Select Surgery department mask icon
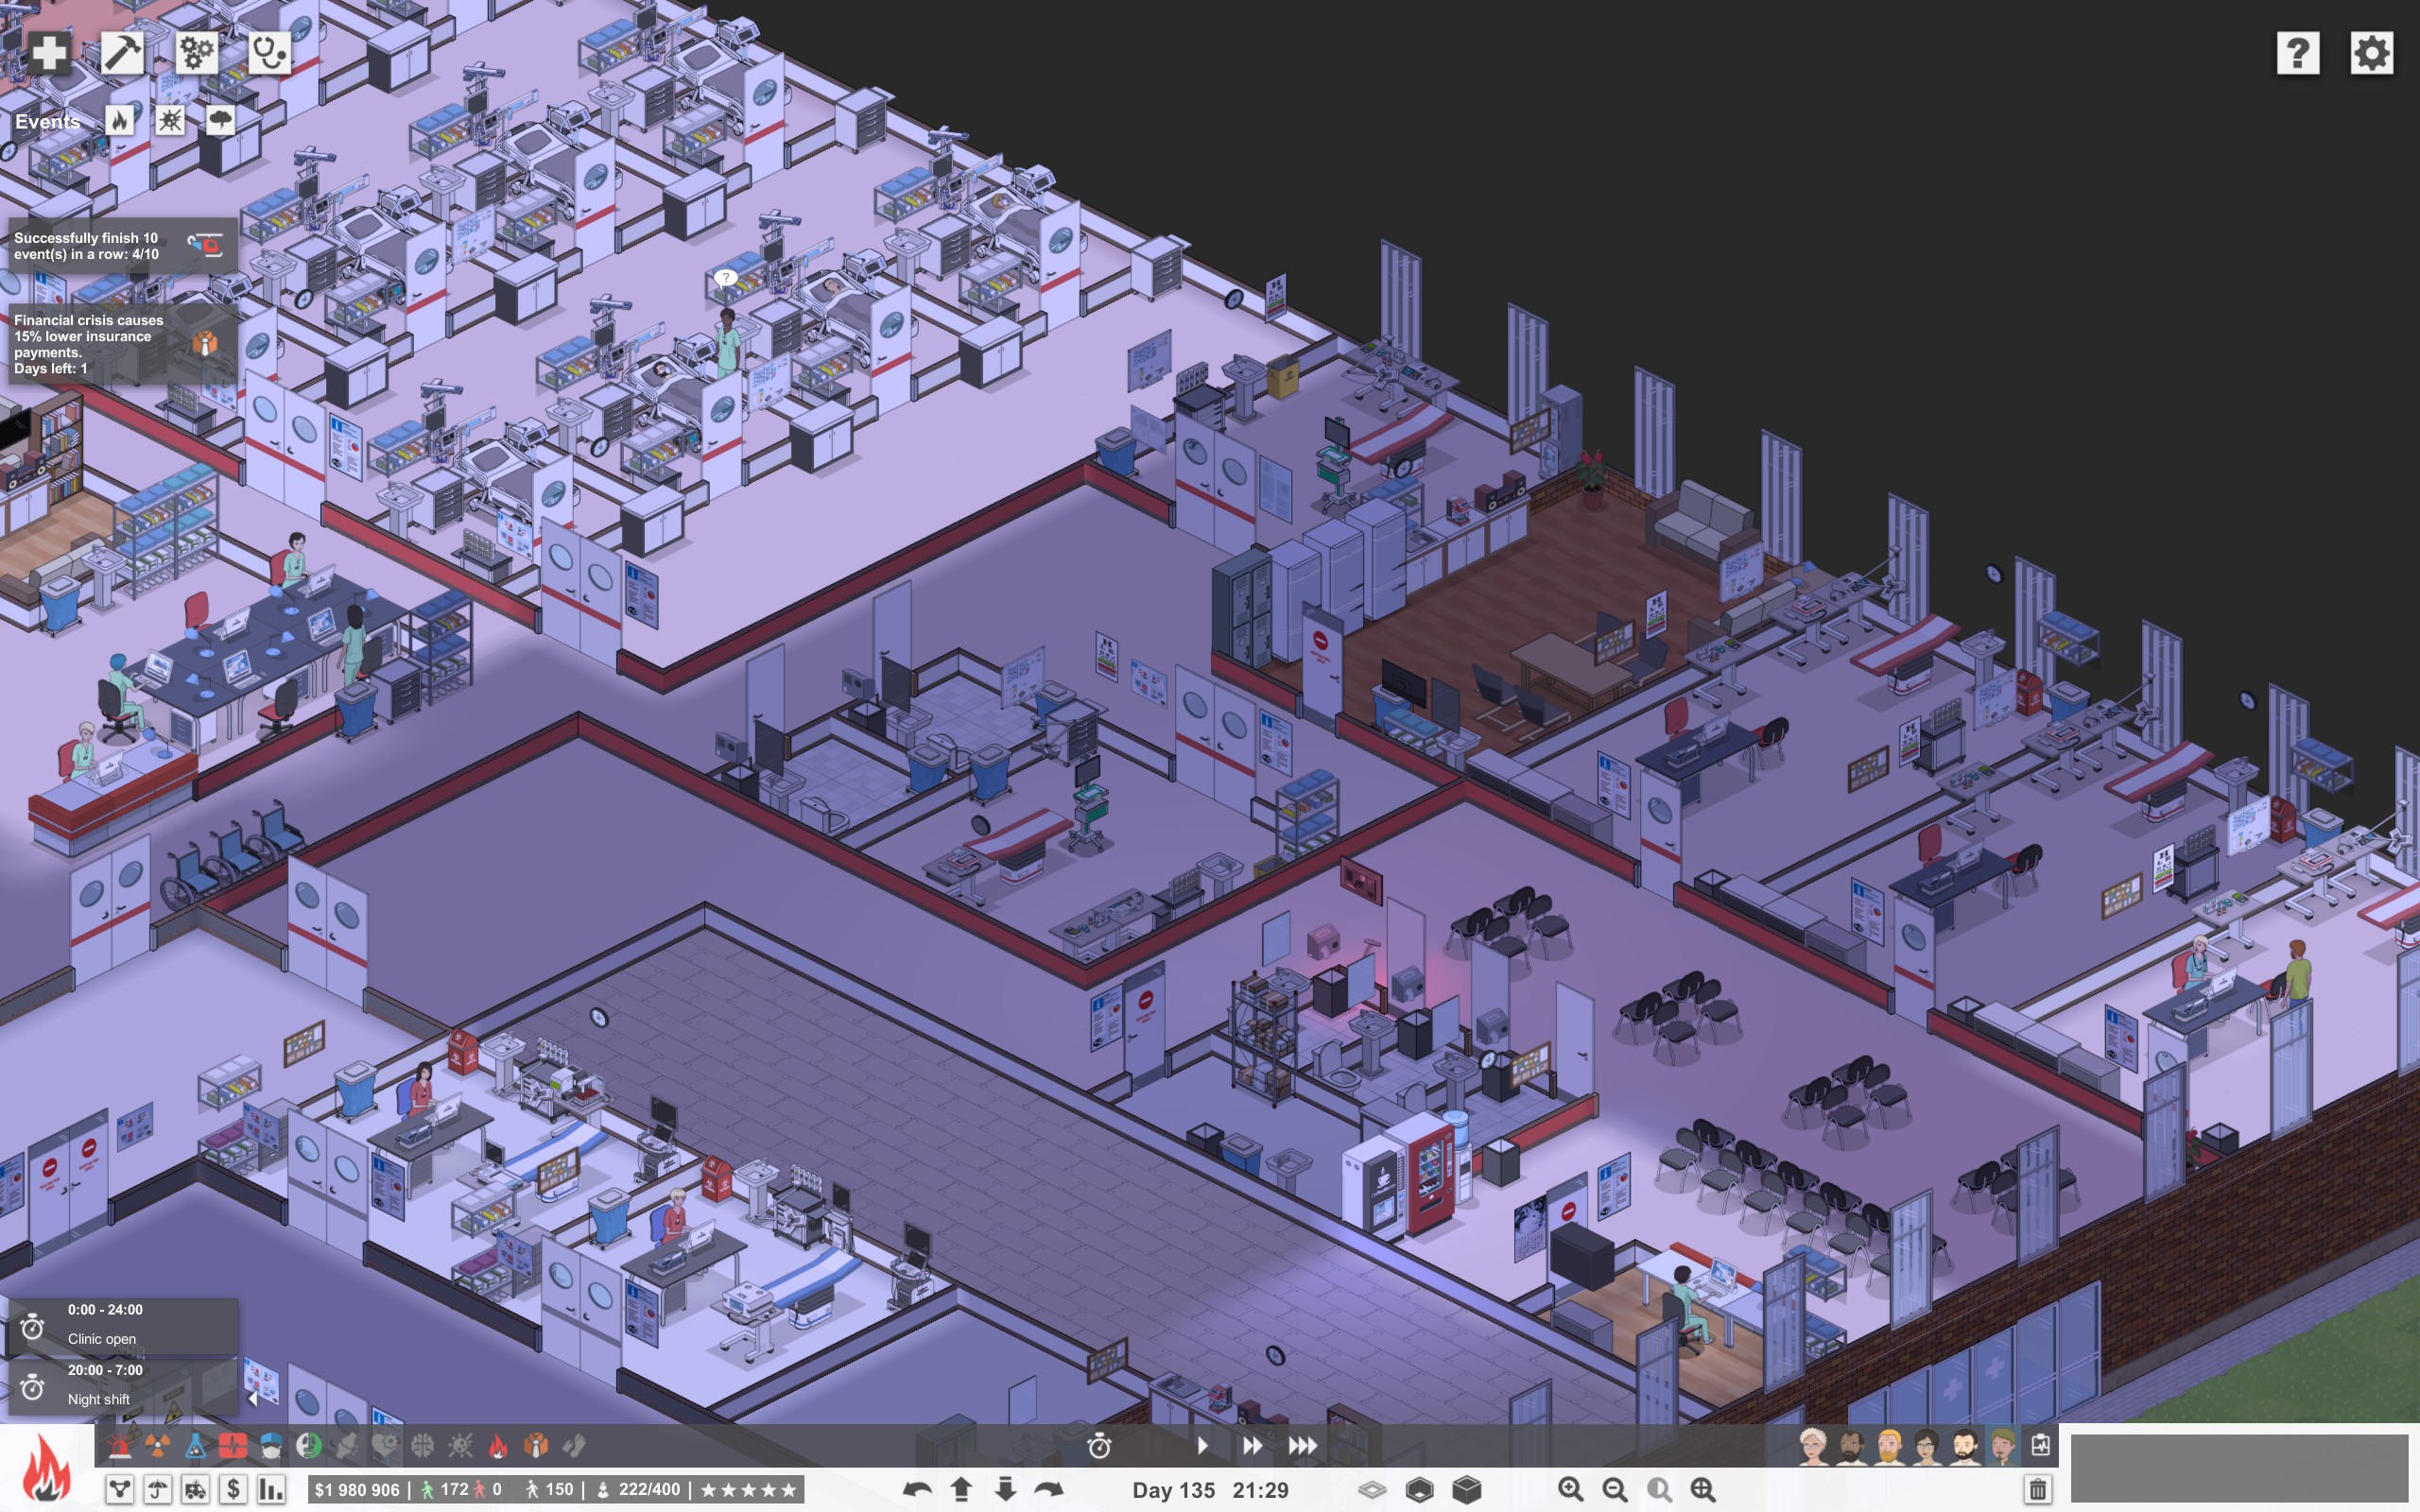The height and width of the screenshot is (1512, 2420). 271,1445
